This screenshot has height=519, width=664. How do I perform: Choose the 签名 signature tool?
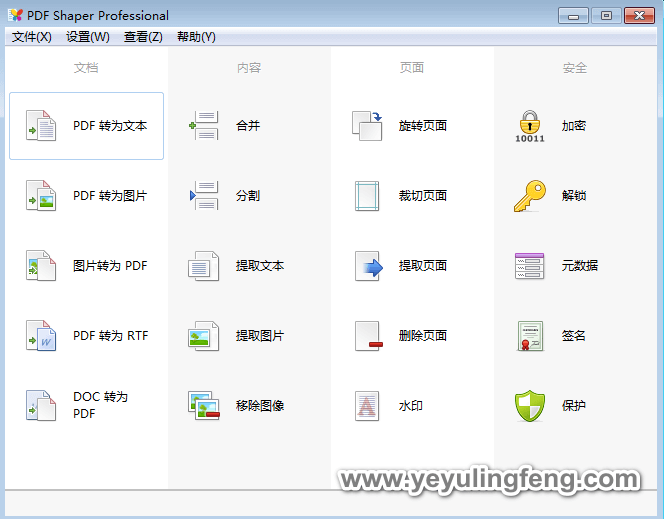tap(575, 336)
